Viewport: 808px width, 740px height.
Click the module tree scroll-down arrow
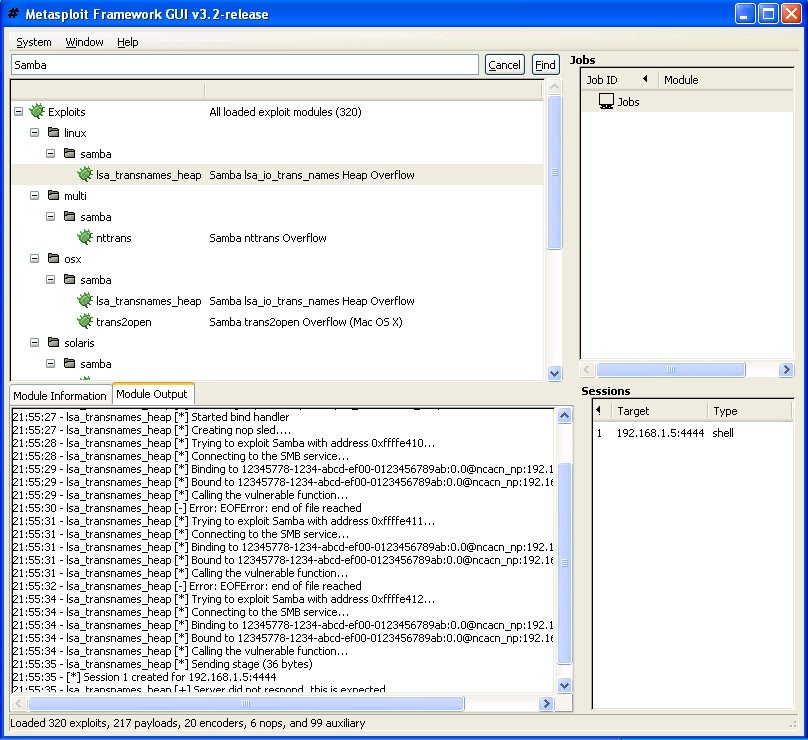[554, 373]
